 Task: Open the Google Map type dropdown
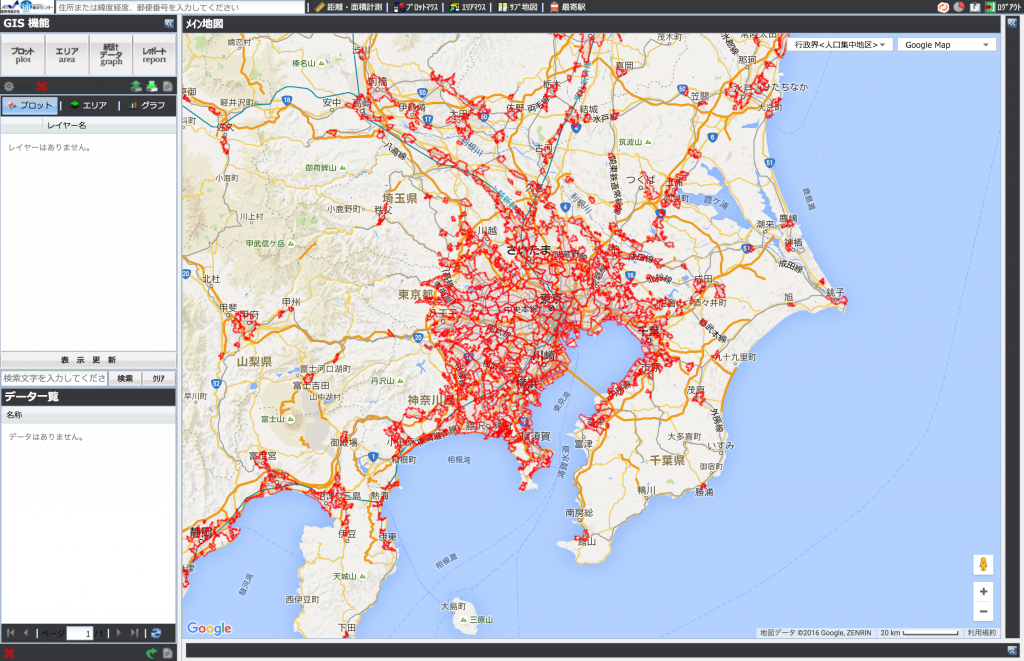tap(946, 45)
